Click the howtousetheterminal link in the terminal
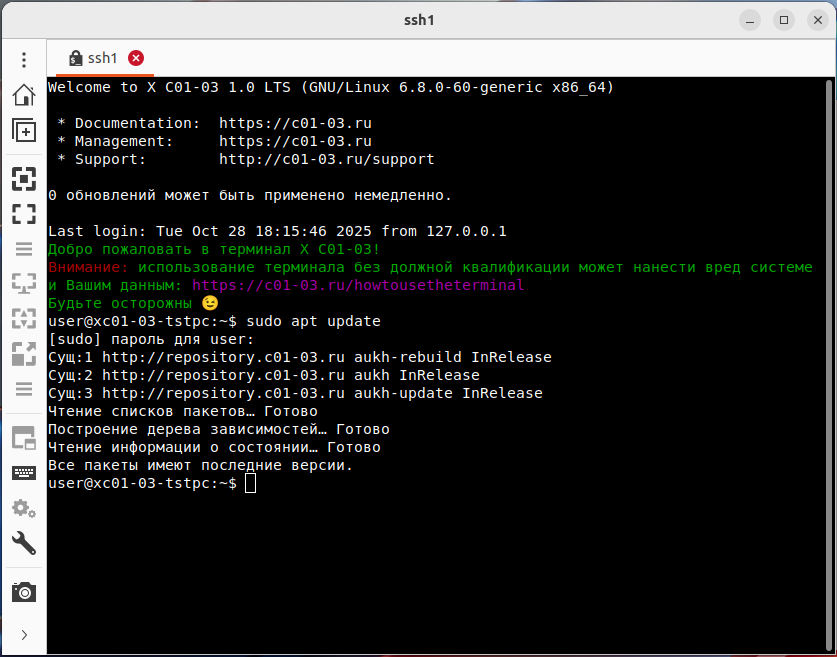The height and width of the screenshot is (657, 837). [x=358, y=285]
